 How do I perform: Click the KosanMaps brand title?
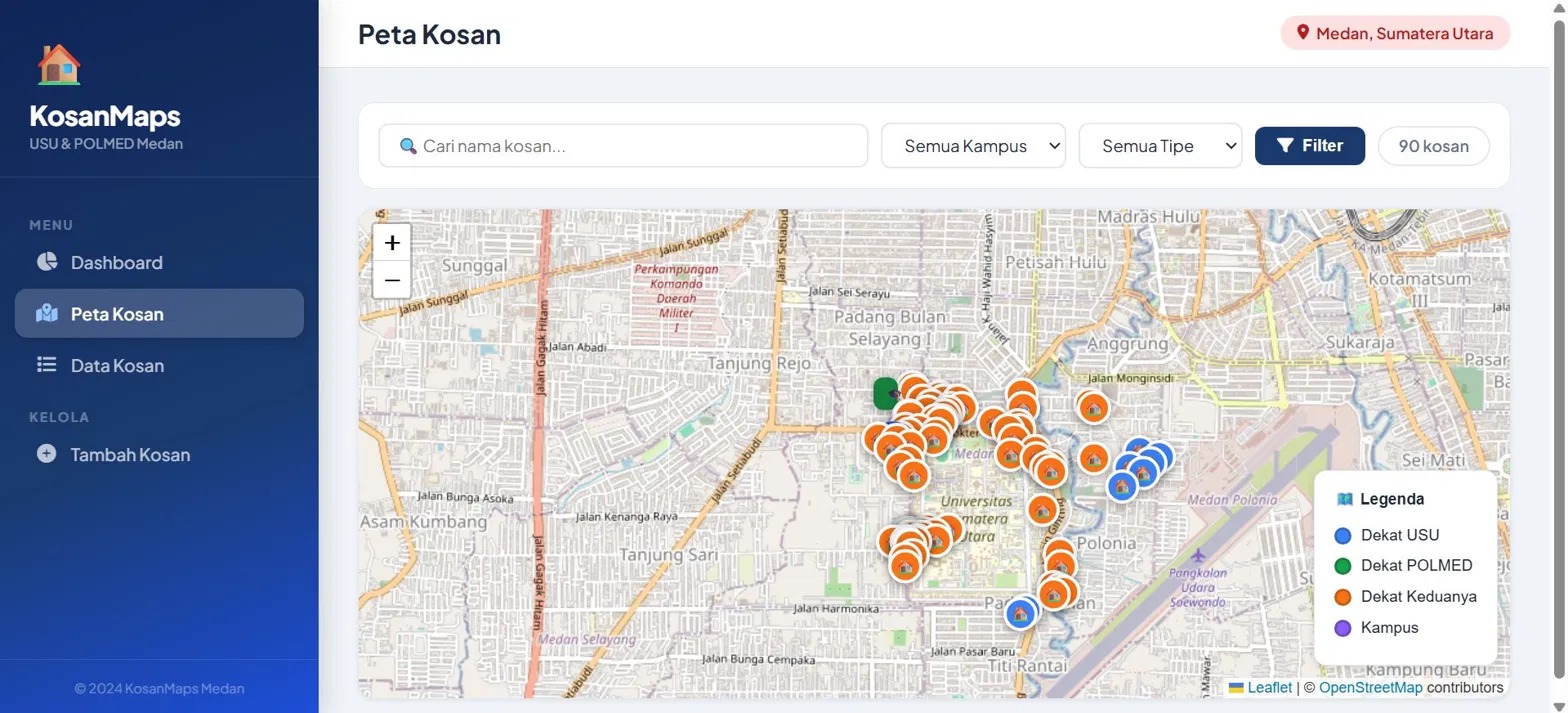point(105,116)
